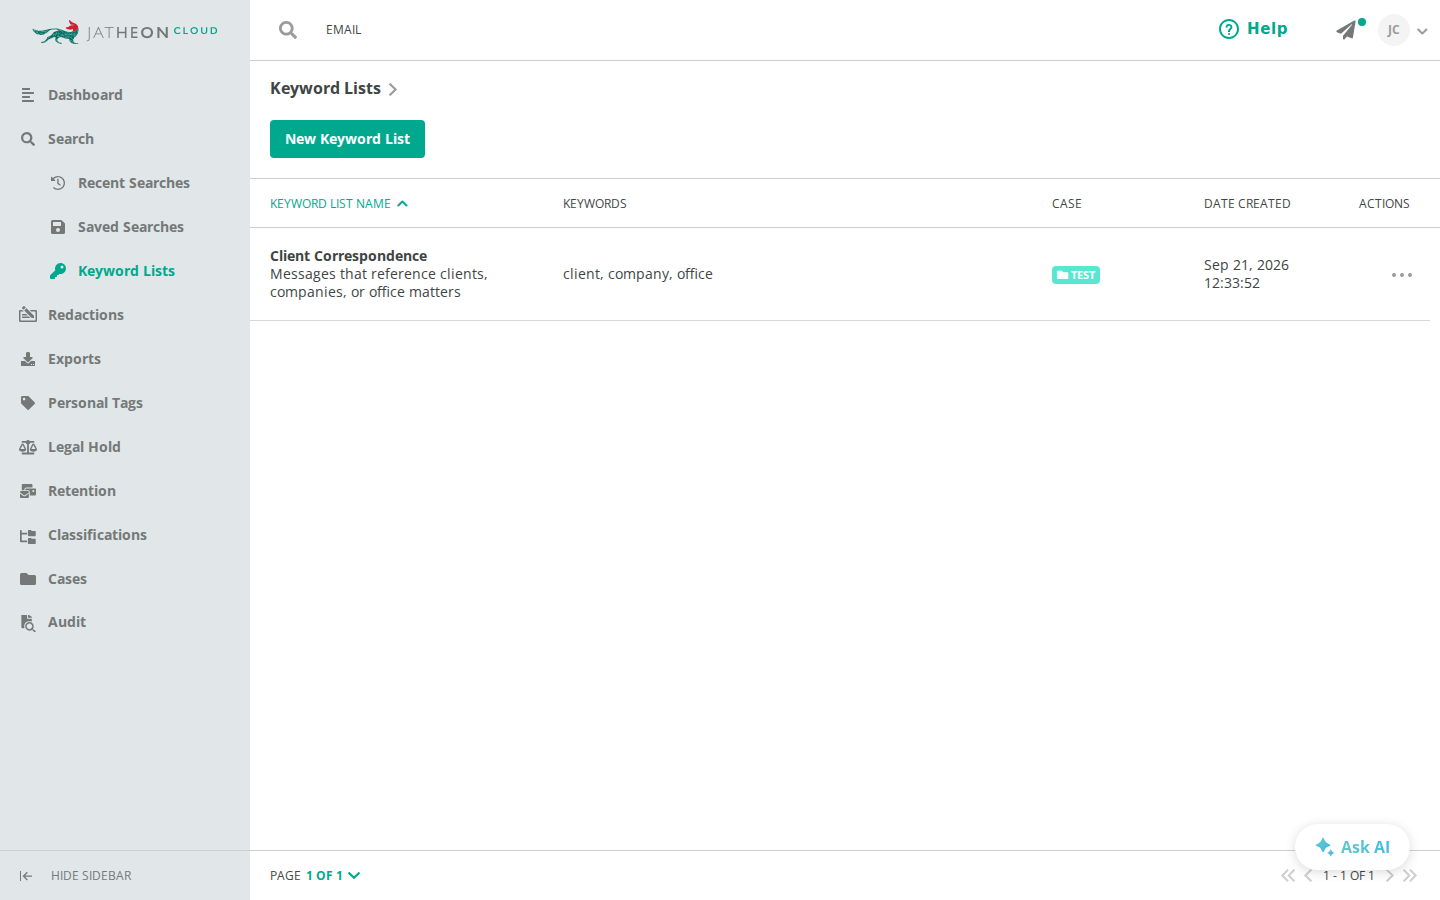Viewport: 1440px width, 900px height.
Task: Click the breadcrumb chevron after Keyword Lists
Action: click(x=393, y=90)
